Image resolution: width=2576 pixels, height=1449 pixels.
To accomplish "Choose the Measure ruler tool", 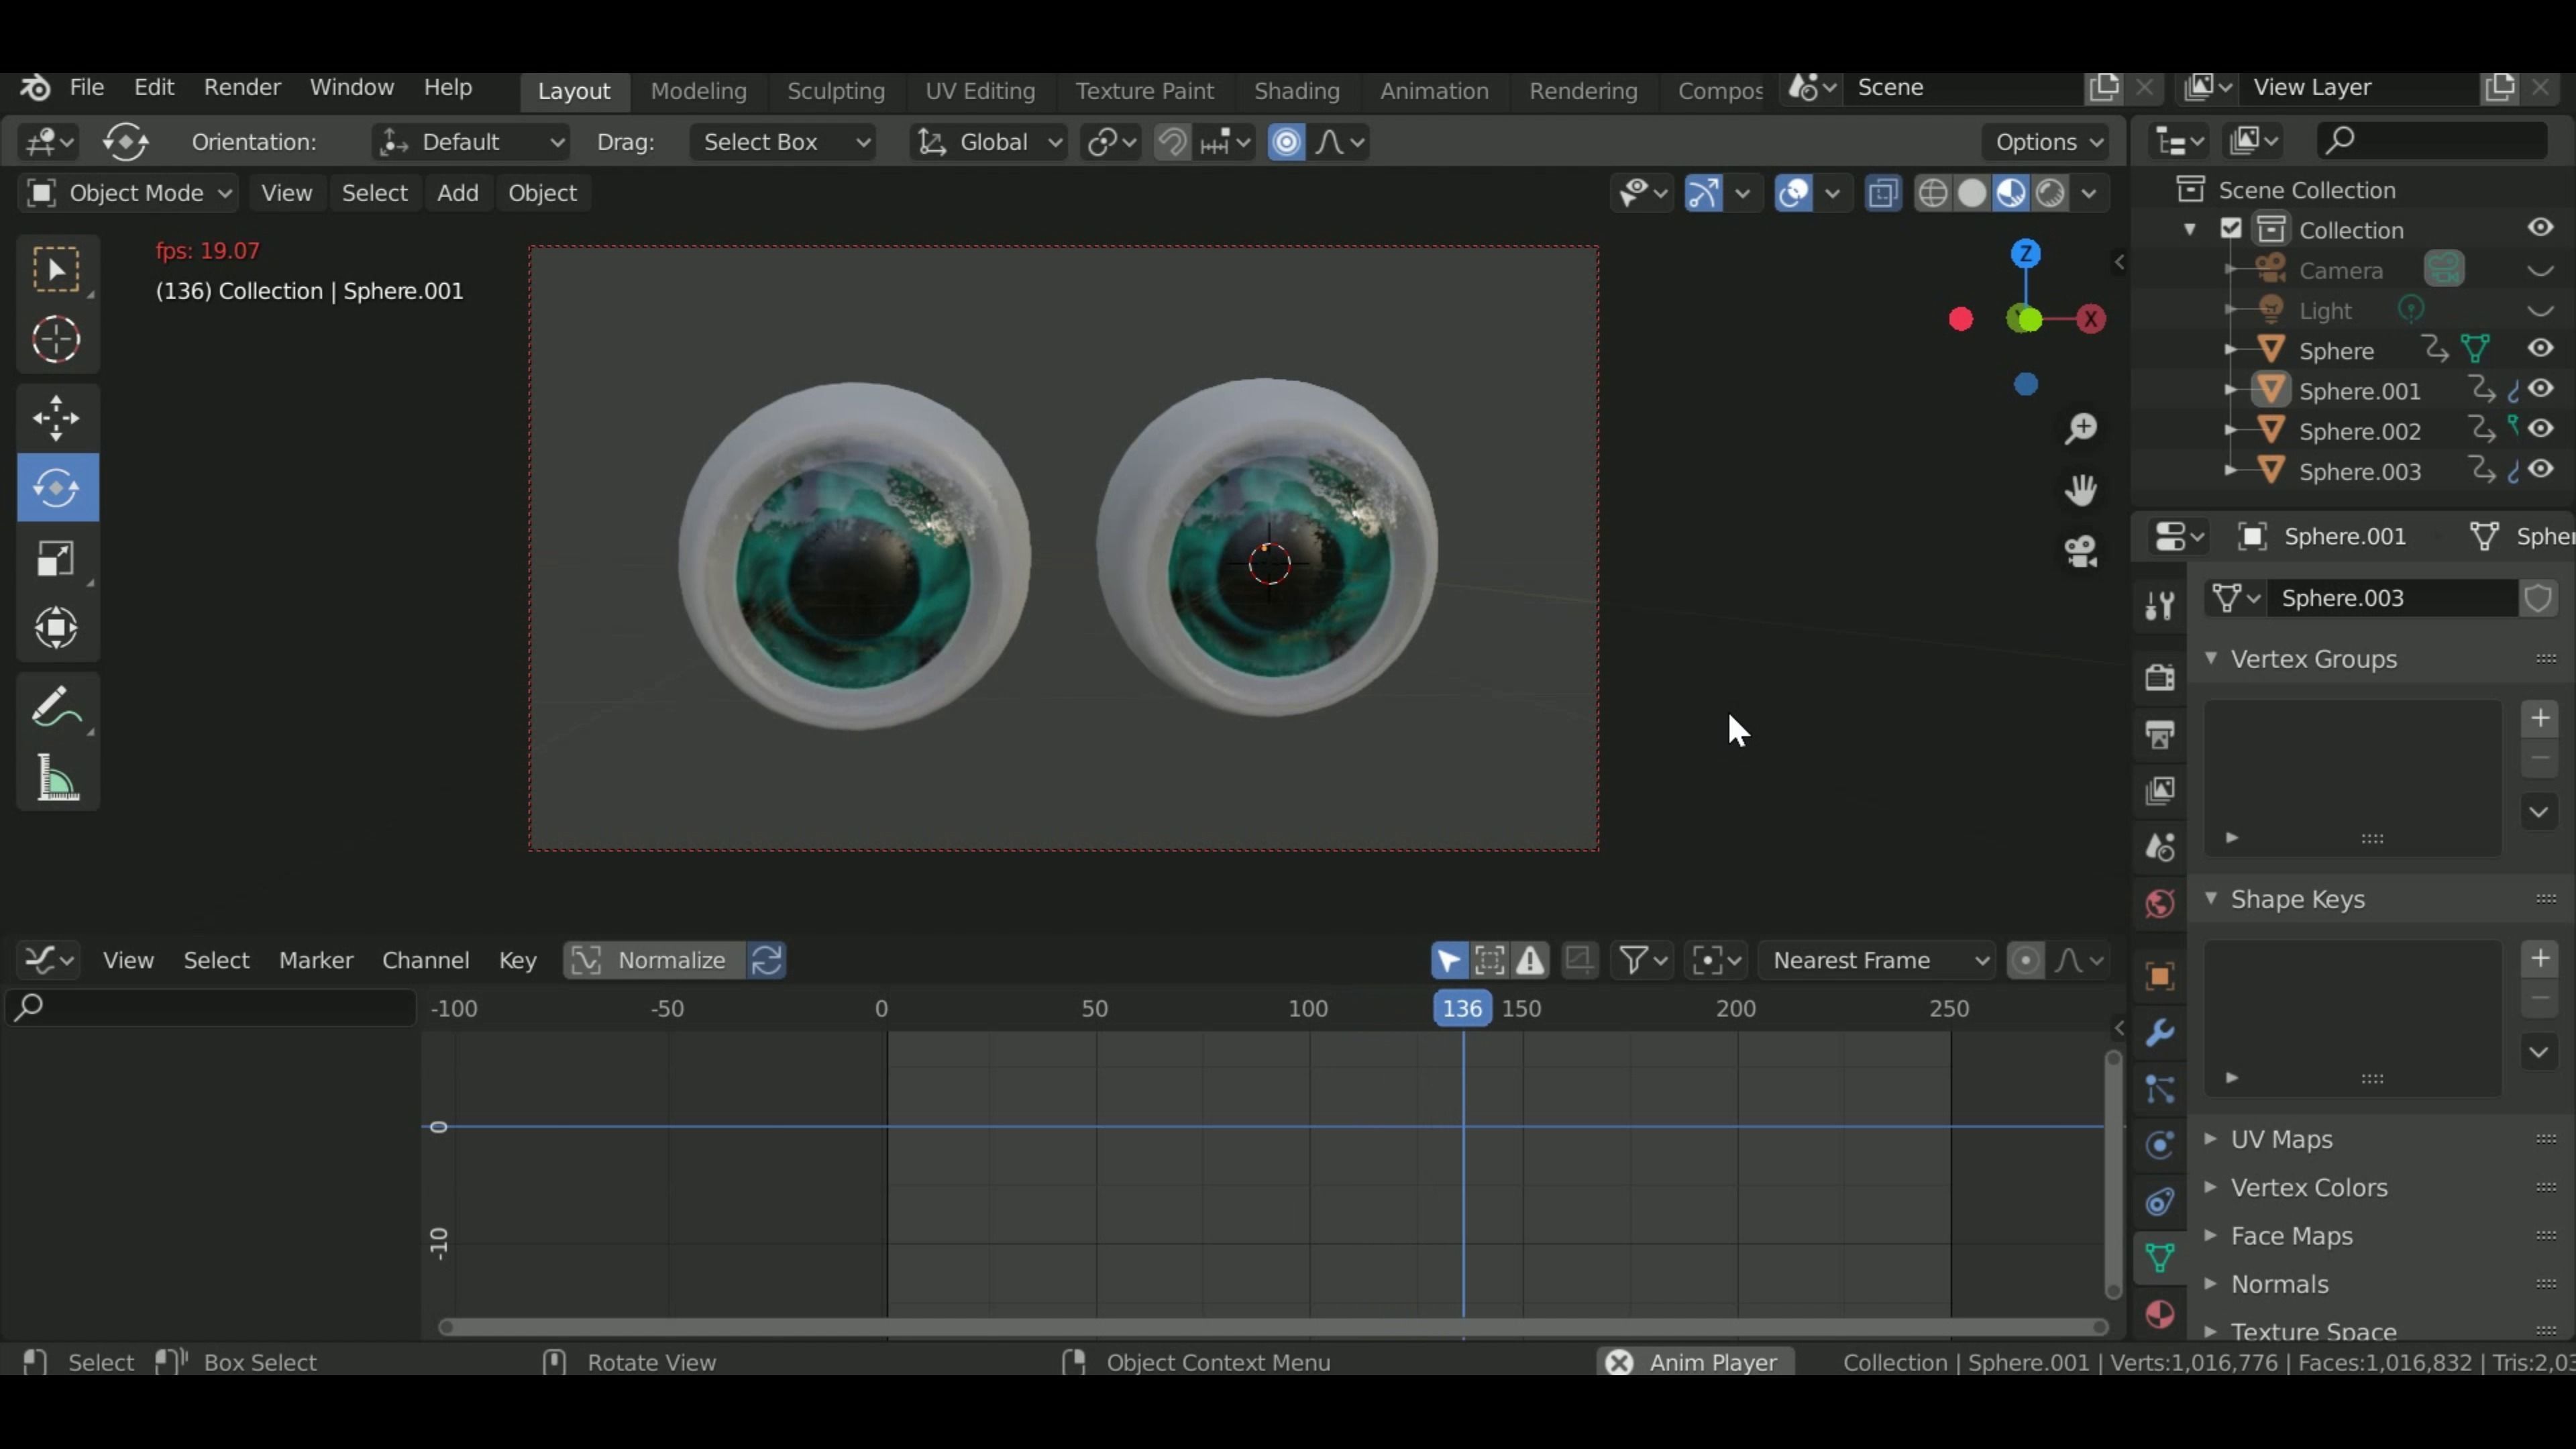I will 57,778.
